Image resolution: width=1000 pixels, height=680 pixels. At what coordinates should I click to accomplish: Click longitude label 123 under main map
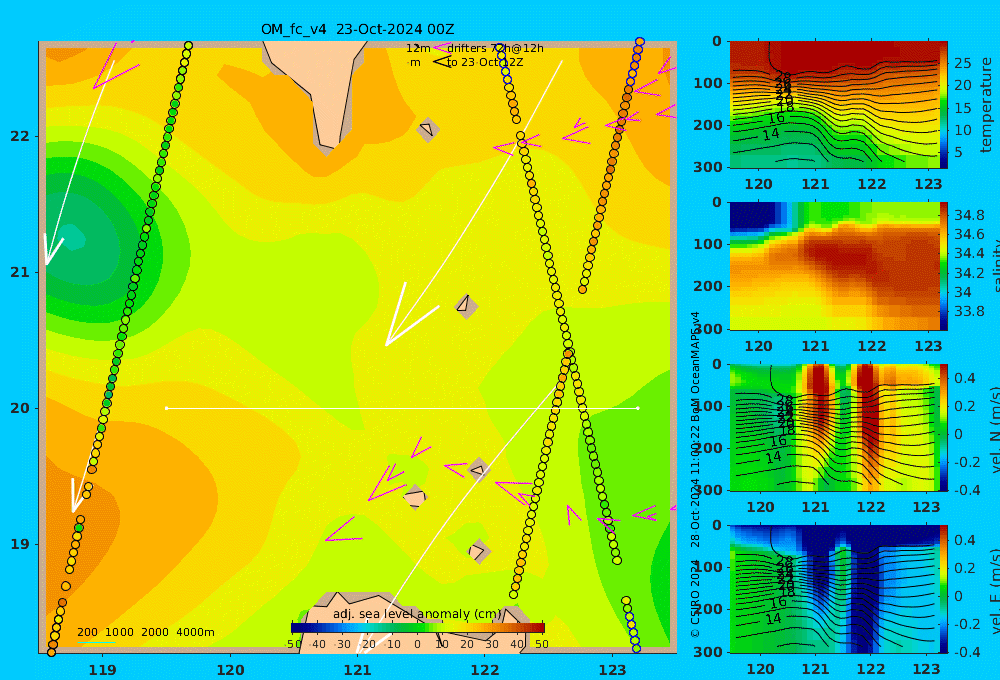pyautogui.click(x=613, y=670)
